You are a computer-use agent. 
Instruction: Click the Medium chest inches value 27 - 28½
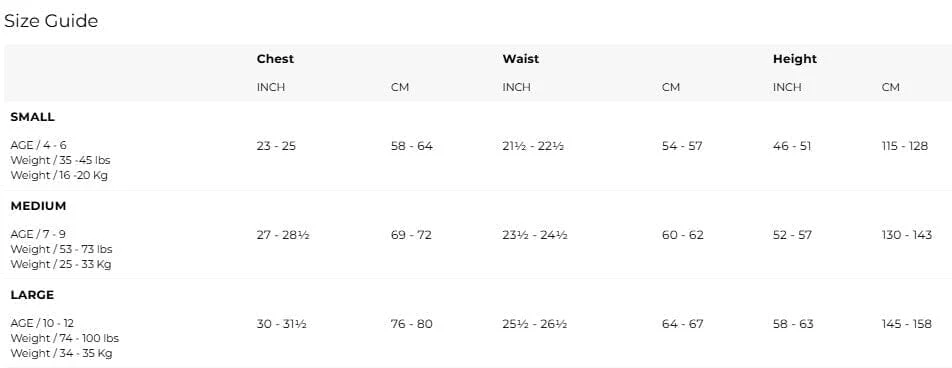point(283,235)
